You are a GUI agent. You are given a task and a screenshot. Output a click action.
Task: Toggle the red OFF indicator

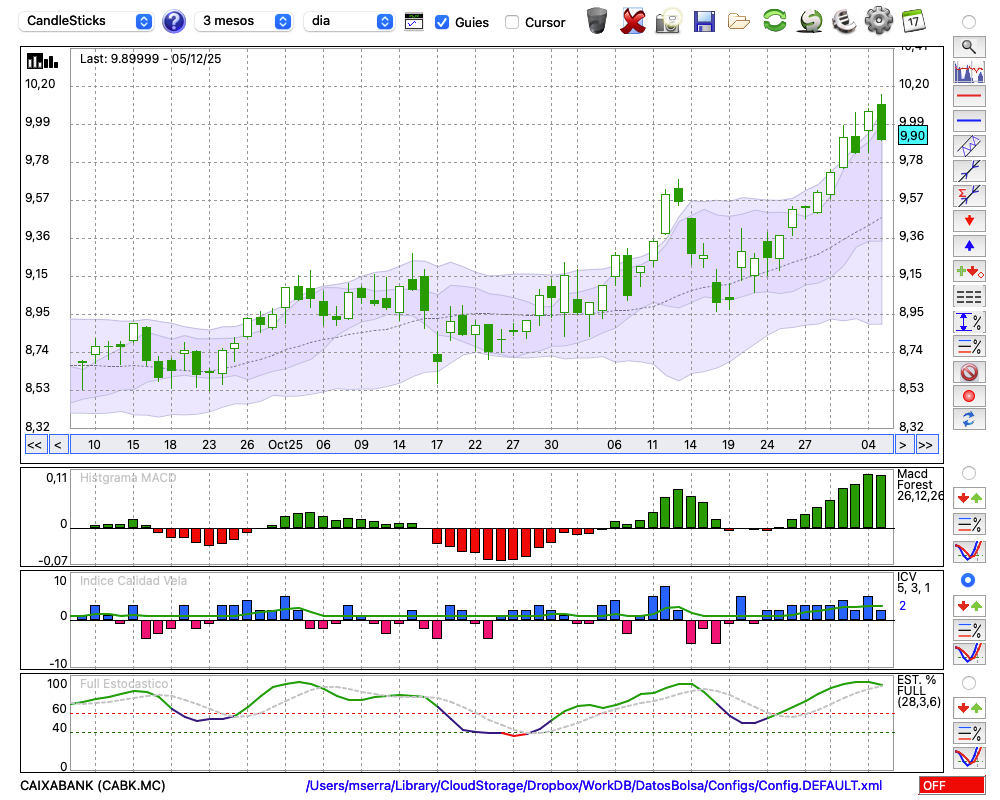coord(952,785)
